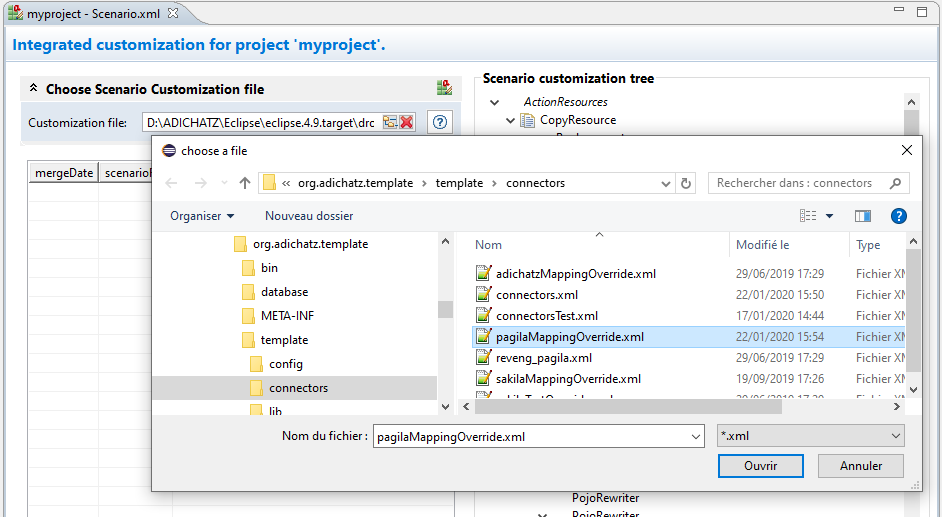
Task: Collapse the ActionResources tree node
Action: click(x=494, y=102)
